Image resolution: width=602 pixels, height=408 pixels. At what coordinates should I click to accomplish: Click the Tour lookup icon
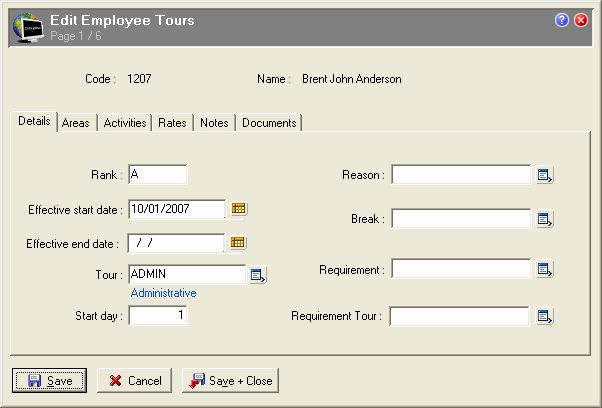(257, 275)
